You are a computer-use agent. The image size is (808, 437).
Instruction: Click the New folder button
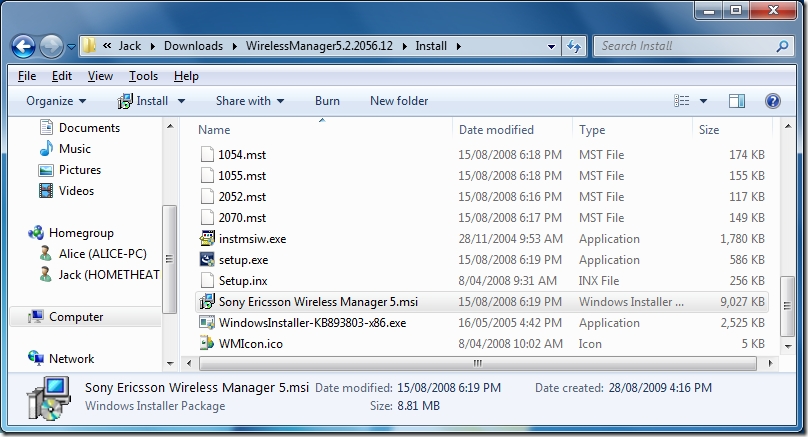click(399, 101)
